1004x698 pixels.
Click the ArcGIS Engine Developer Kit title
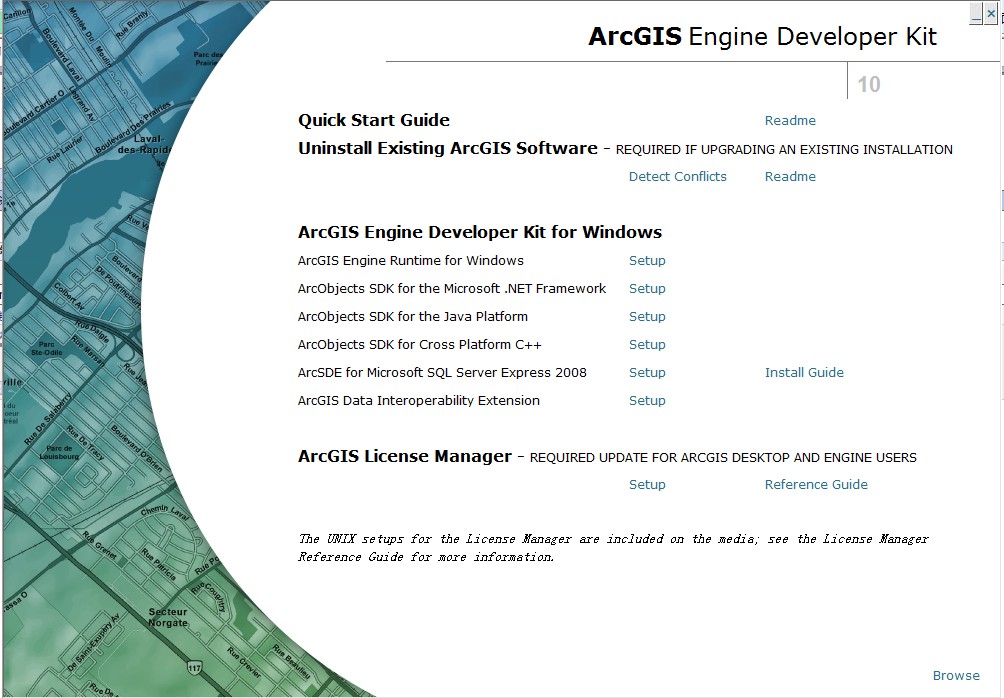(x=763, y=37)
